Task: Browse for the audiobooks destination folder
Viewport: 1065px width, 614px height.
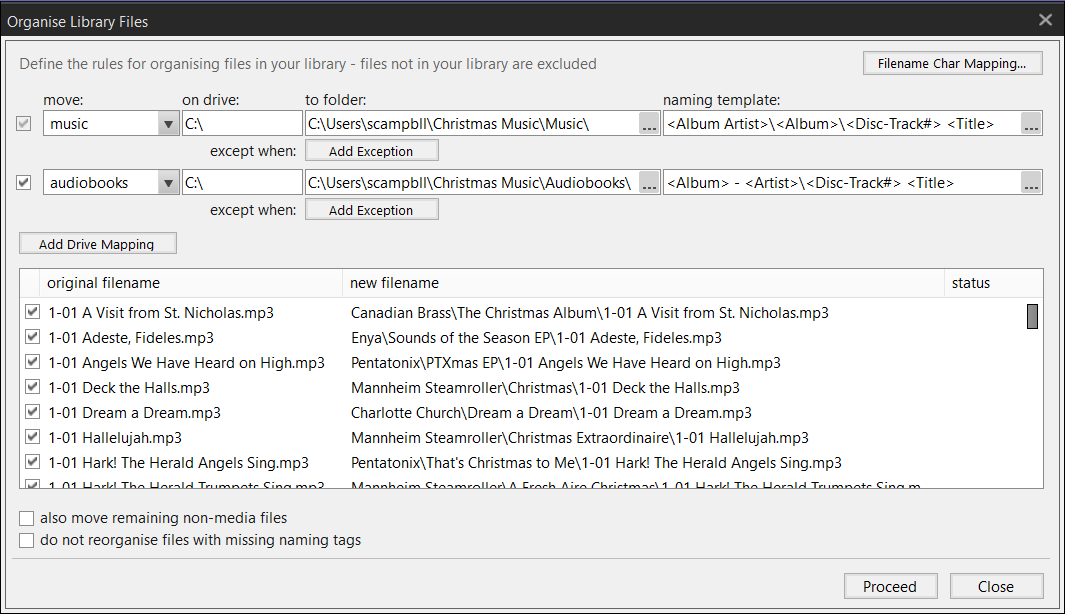Action: click(649, 183)
